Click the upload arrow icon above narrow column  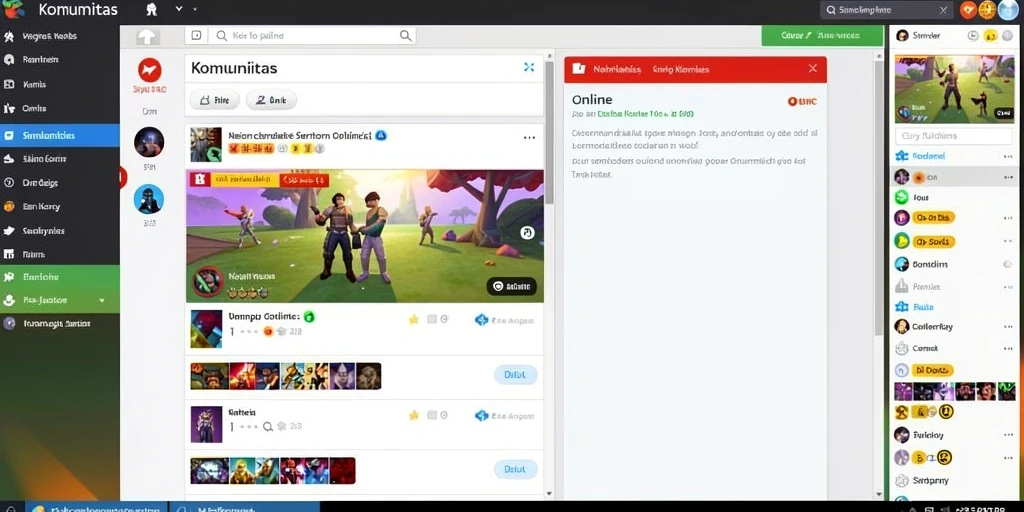(x=148, y=37)
